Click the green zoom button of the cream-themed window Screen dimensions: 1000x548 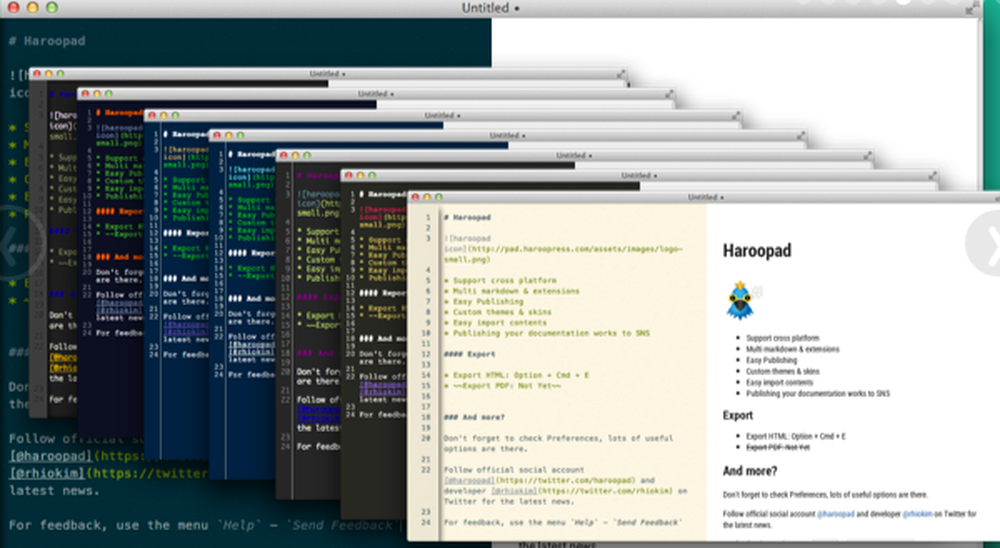pyautogui.click(x=438, y=197)
